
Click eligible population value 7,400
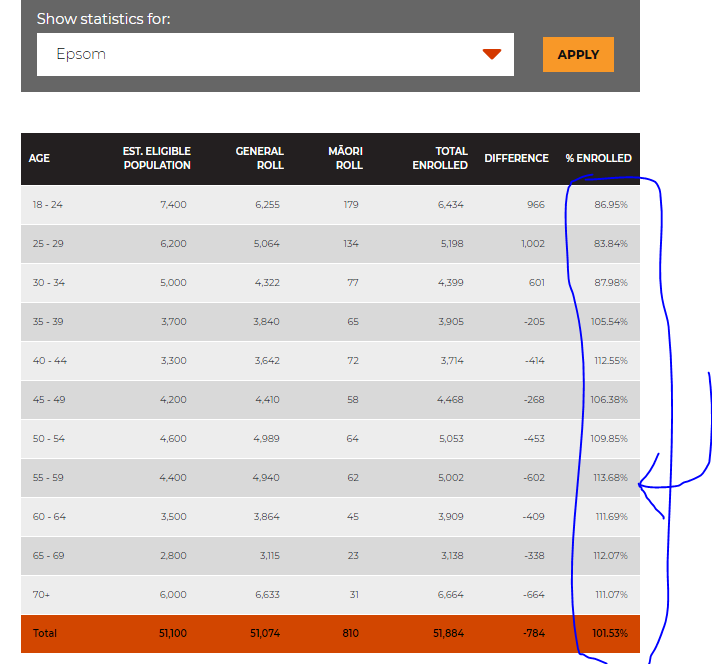click(173, 205)
